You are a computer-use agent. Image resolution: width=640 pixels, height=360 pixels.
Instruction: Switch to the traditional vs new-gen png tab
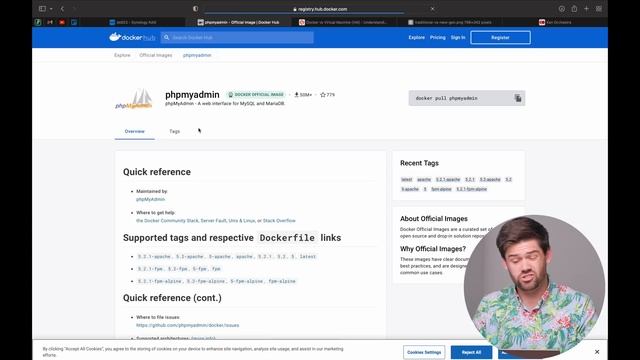point(450,22)
